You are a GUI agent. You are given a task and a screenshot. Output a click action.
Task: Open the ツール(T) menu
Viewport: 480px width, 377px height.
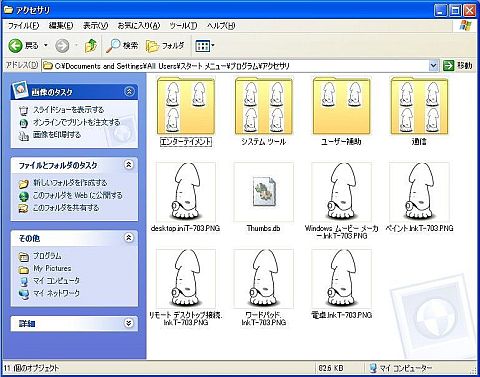(183, 26)
